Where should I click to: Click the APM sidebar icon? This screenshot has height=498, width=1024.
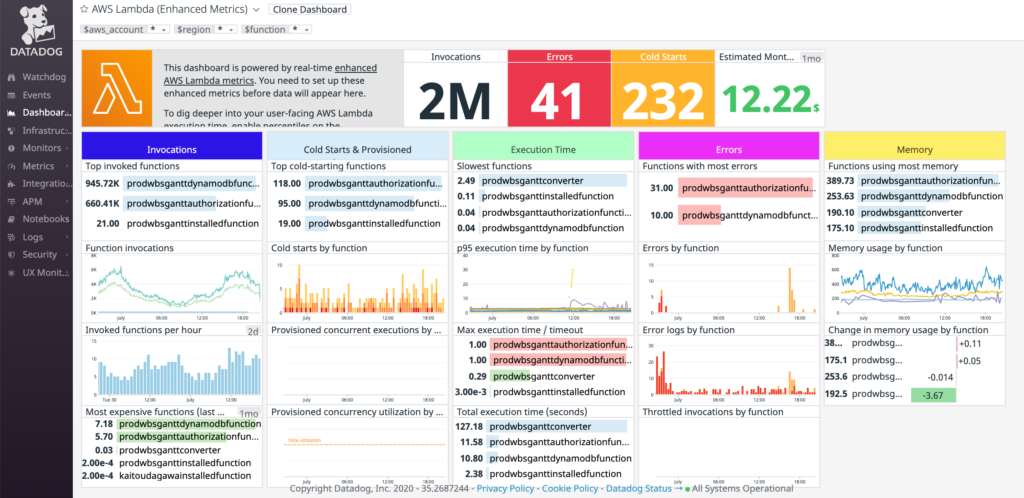pyautogui.click(x=11, y=202)
